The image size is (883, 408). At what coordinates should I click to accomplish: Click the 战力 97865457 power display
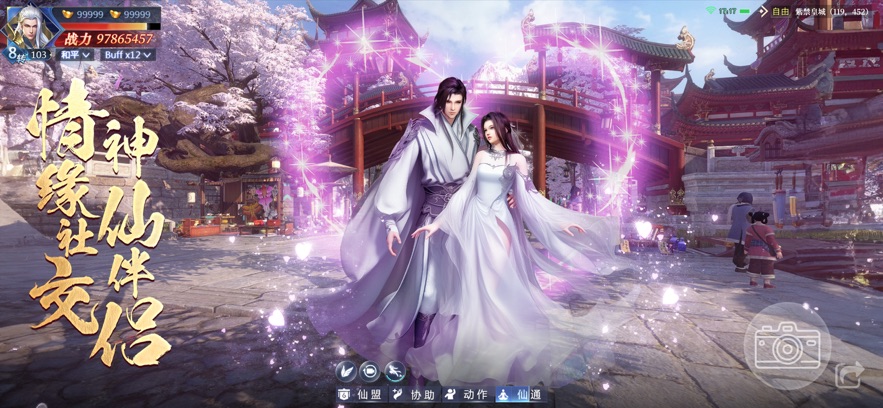coord(109,39)
